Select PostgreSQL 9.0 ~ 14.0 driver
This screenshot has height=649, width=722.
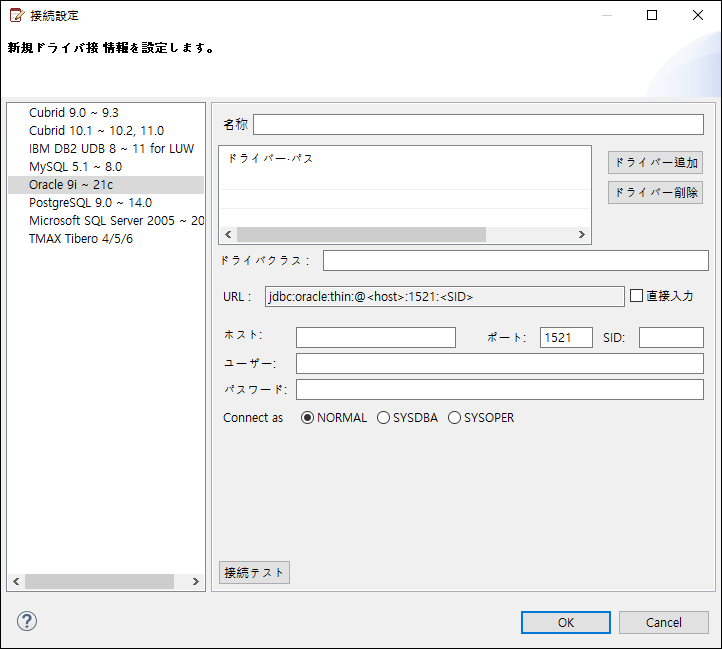coord(106,203)
